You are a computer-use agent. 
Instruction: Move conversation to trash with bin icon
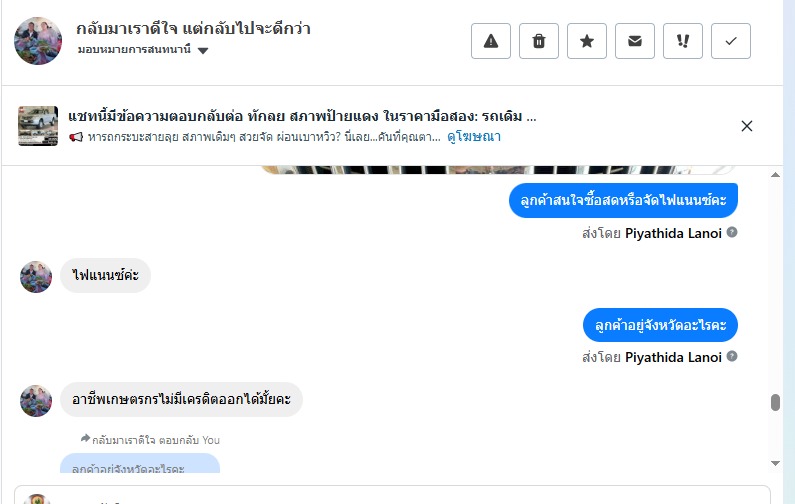tap(539, 41)
